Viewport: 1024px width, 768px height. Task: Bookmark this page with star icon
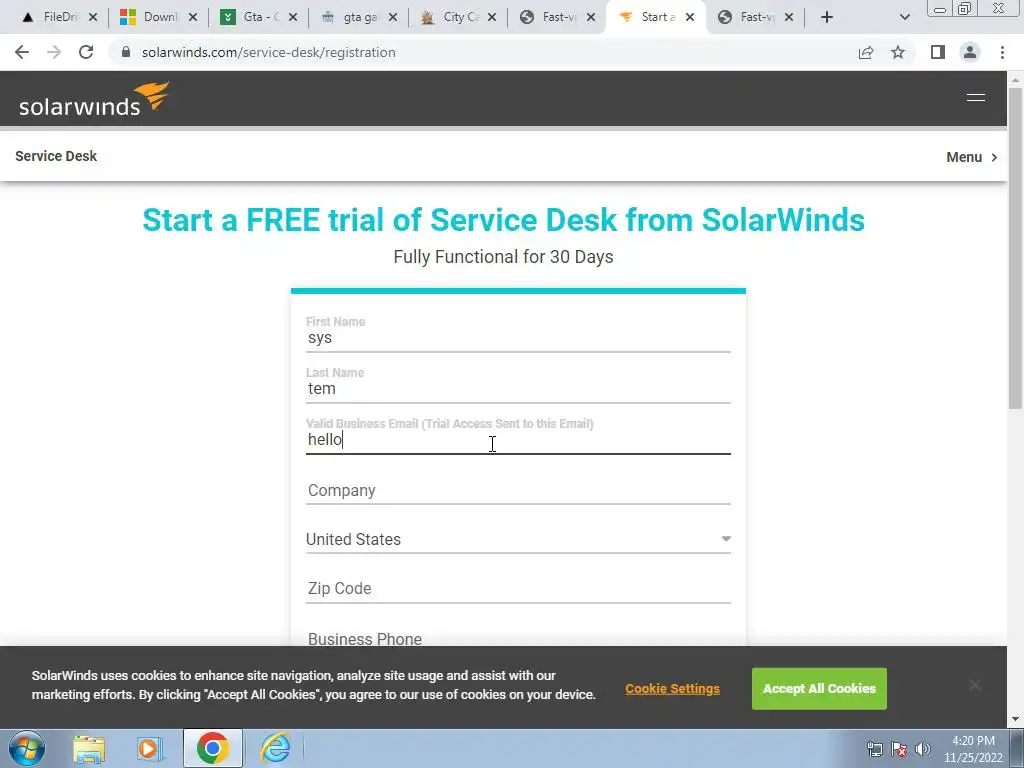[x=898, y=52]
